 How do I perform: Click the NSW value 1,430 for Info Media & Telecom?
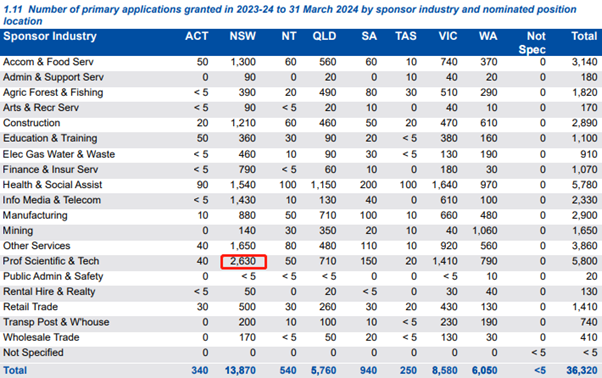pyautogui.click(x=243, y=200)
